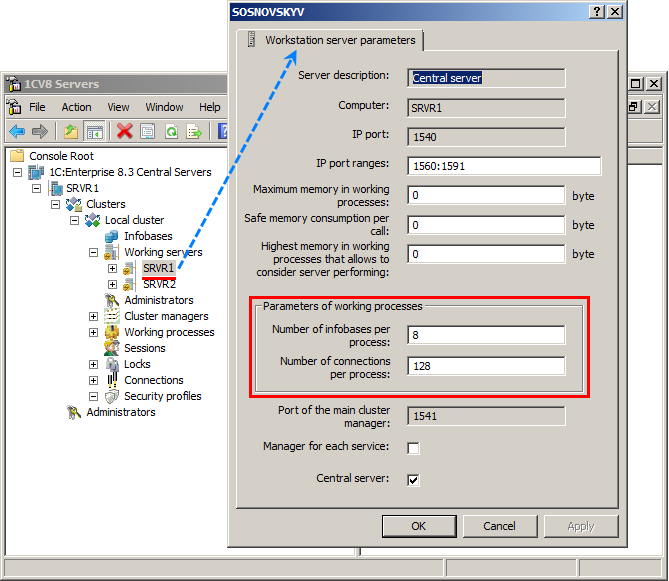This screenshot has width=669, height=581.
Task: Click the Safe memory consumption per call field
Action: [486, 225]
